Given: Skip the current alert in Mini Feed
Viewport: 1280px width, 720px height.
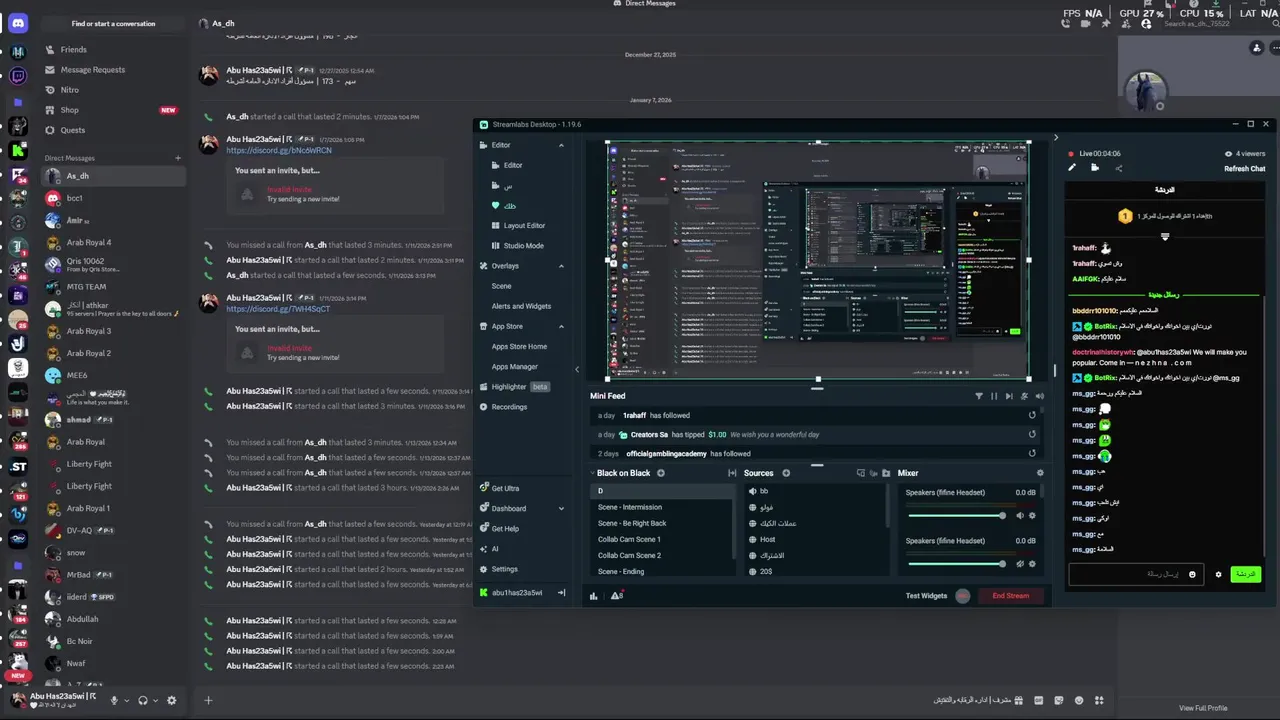Looking at the screenshot, I should pos(1009,396).
